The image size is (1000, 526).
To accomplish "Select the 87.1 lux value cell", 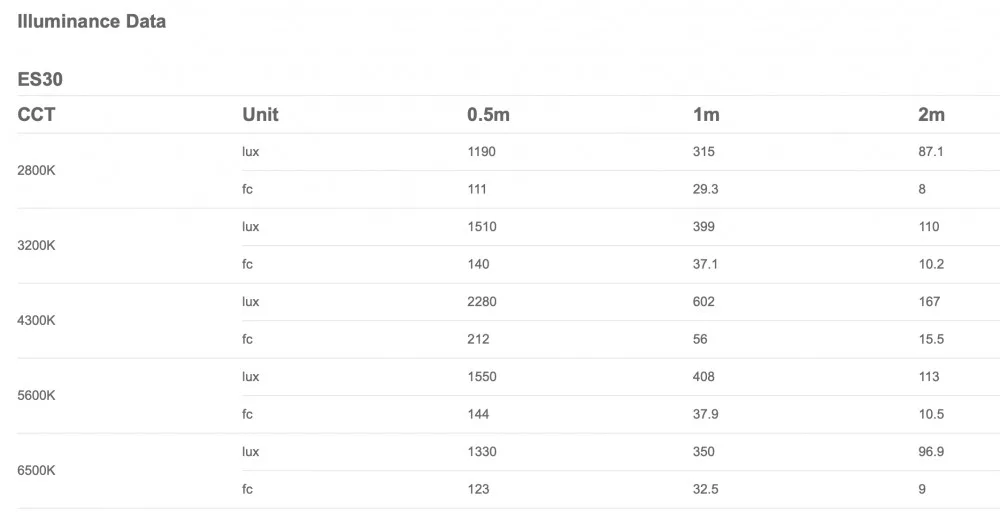I will (x=931, y=152).
